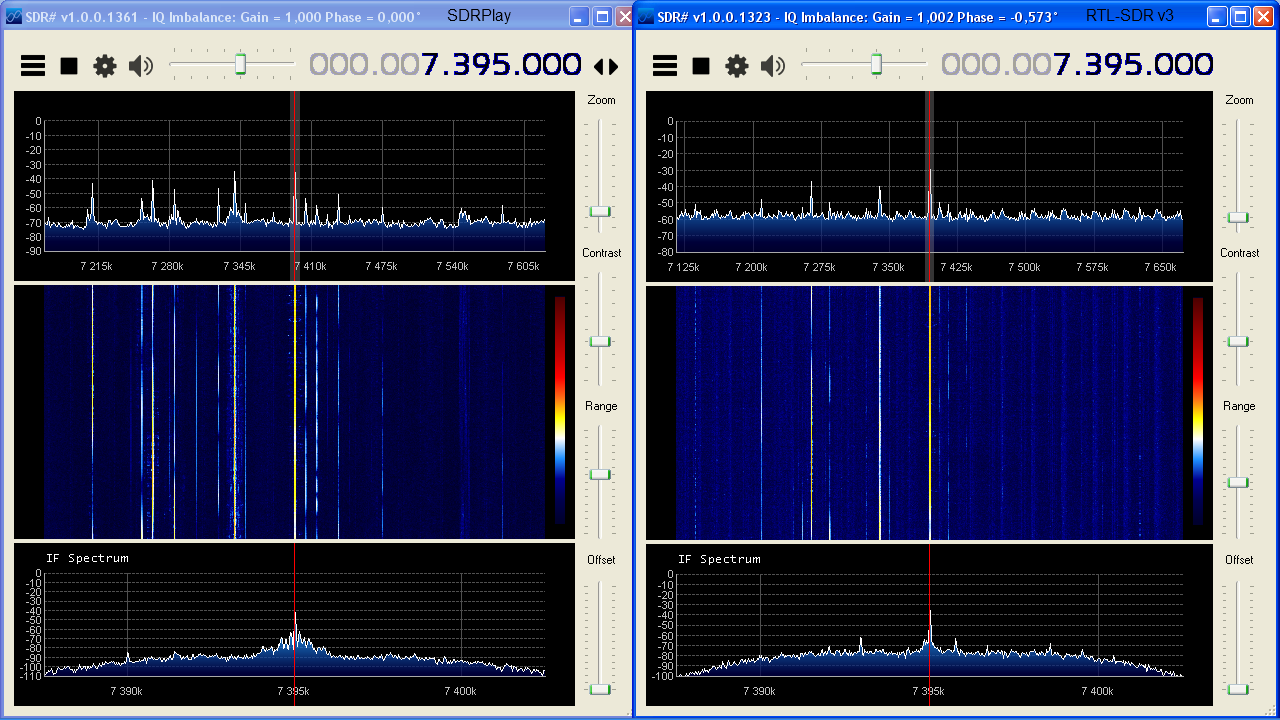The width and height of the screenshot is (1280, 720).
Task: Click waterfall color scale in SDRPlay window
Action: 560,410
